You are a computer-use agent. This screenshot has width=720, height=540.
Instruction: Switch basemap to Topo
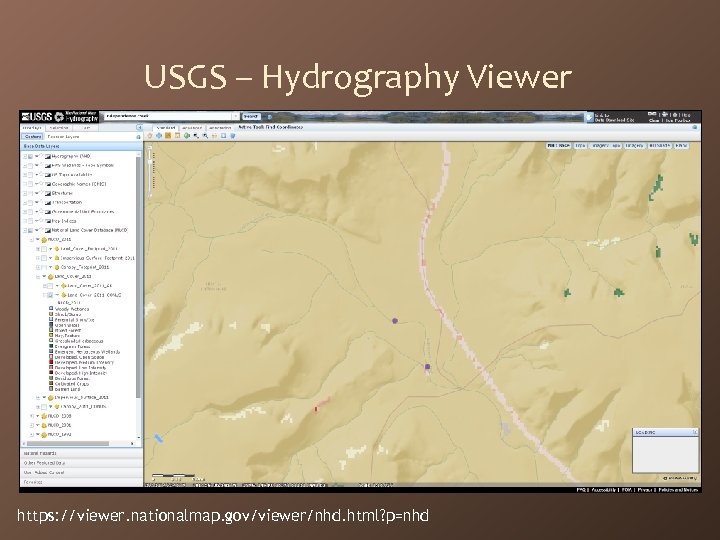coord(580,146)
